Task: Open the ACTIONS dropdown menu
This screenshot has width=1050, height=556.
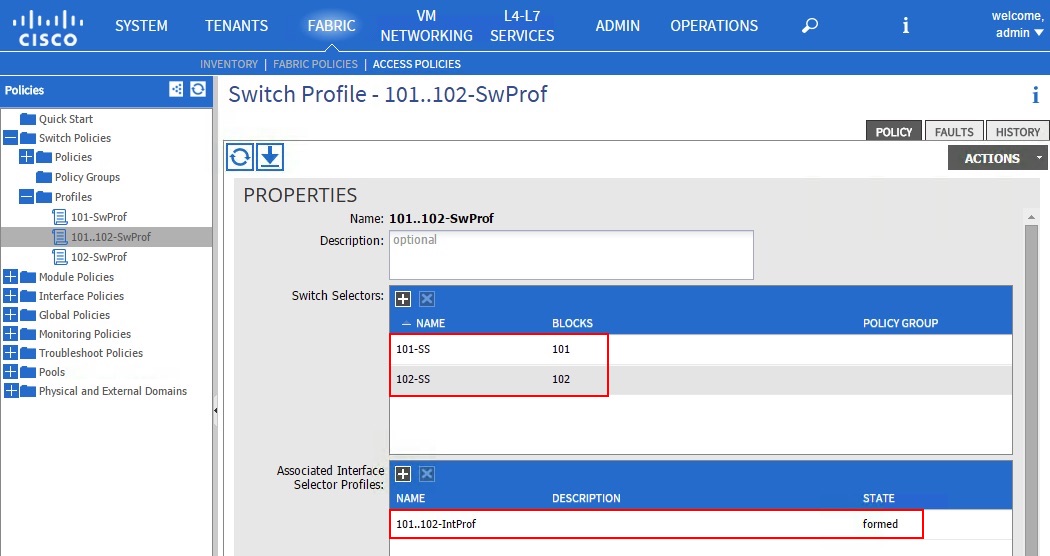Action: click(x=997, y=158)
